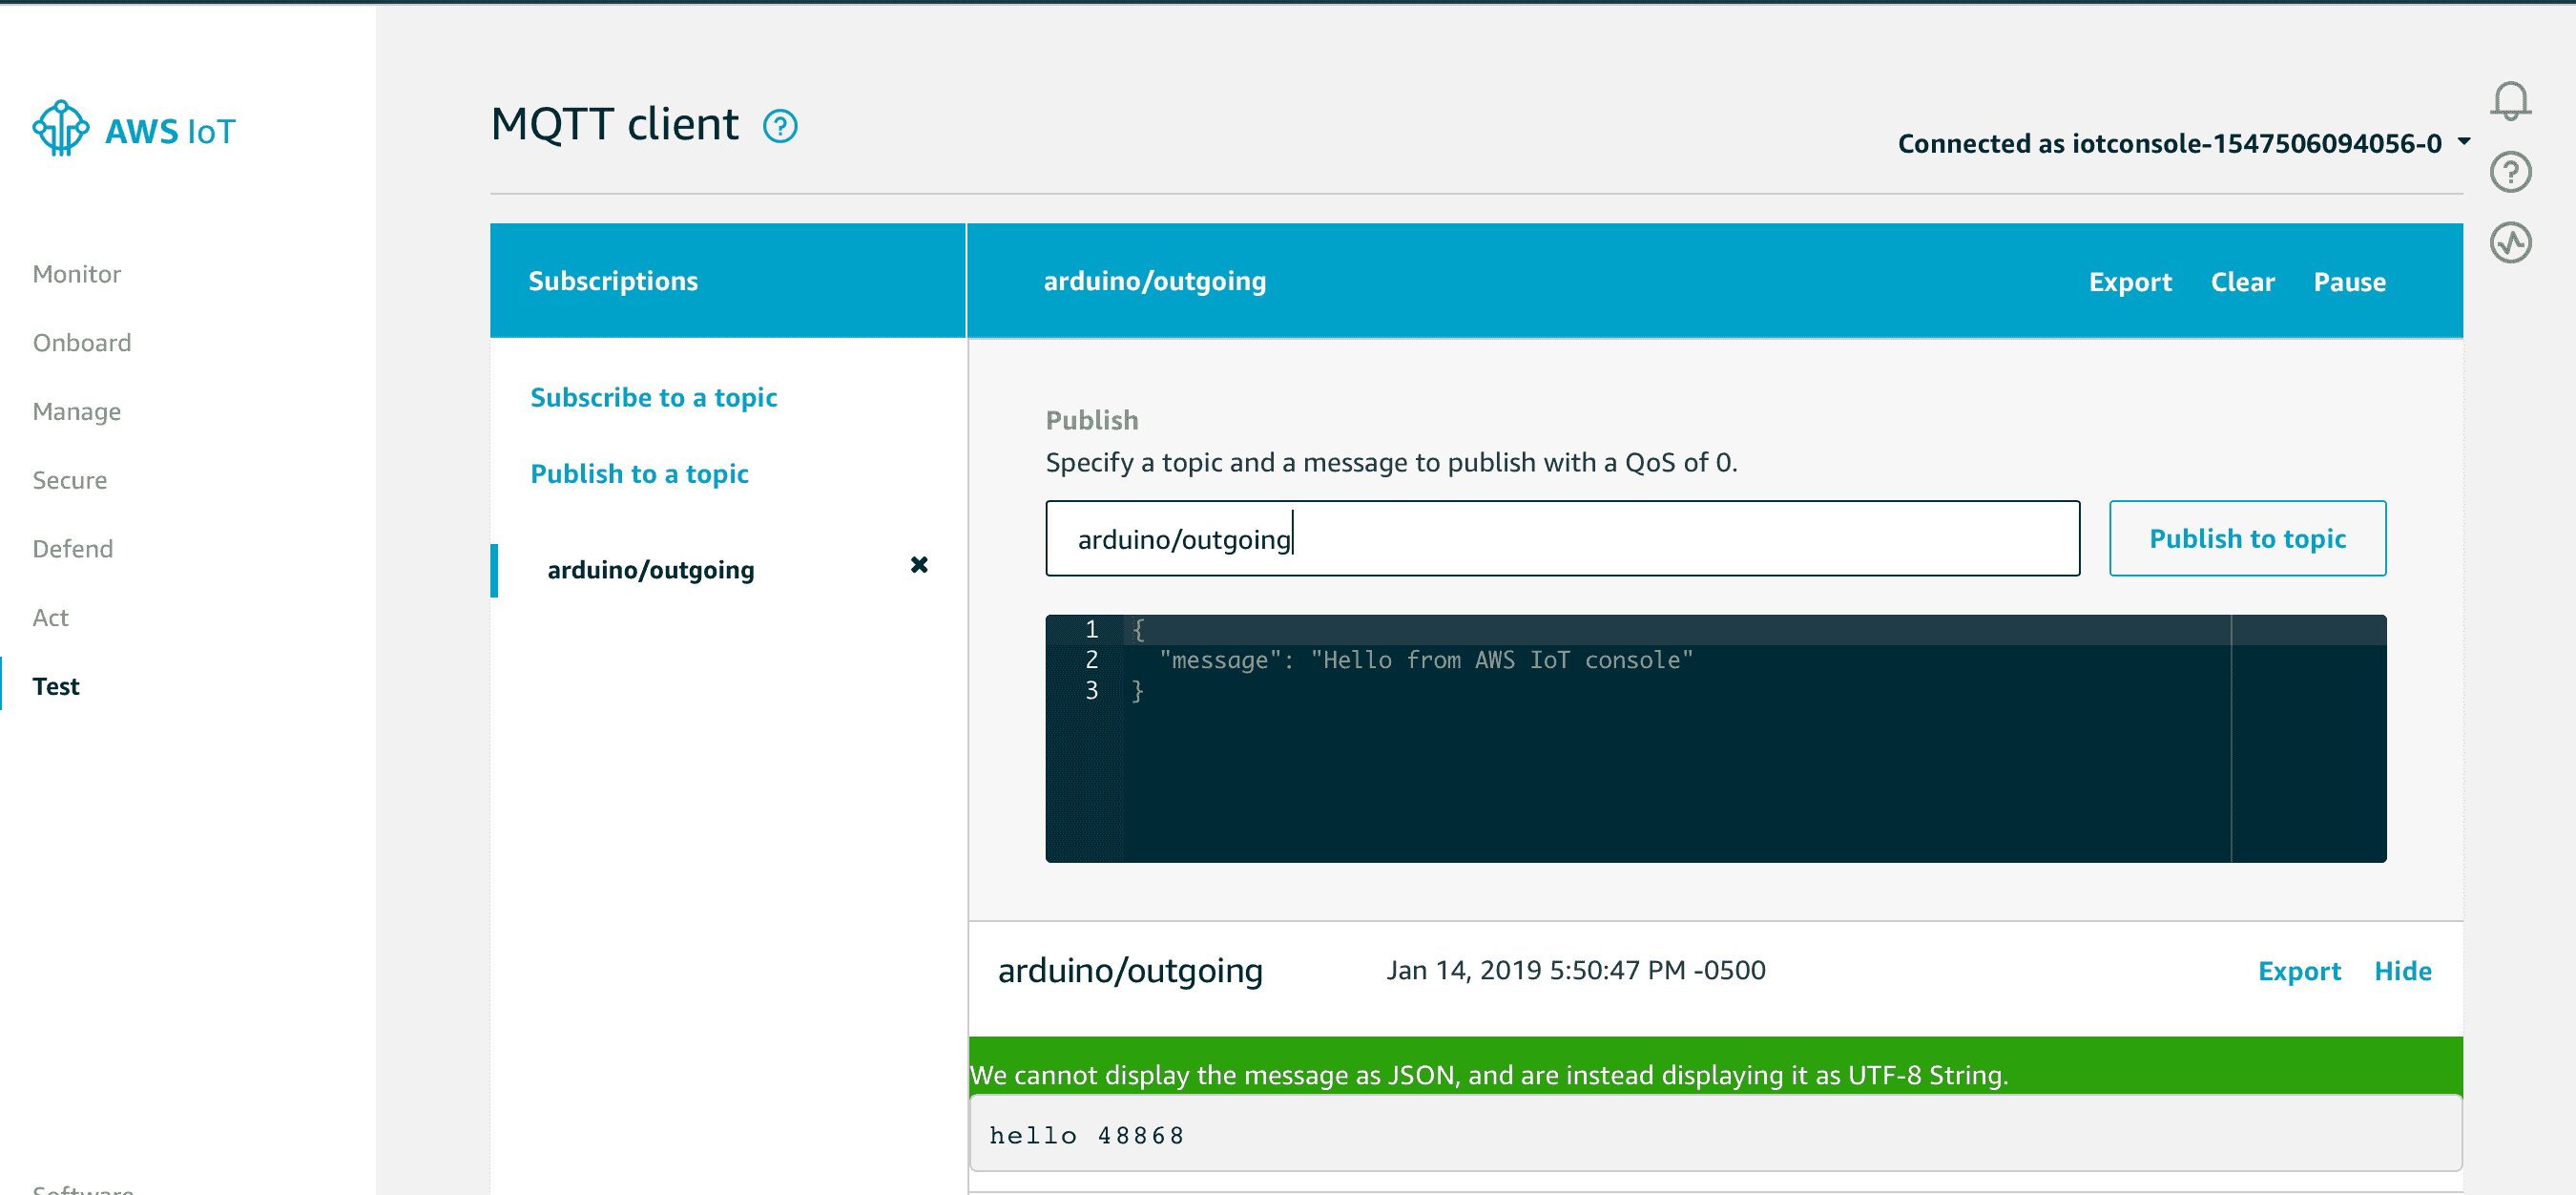
Task: Open the activity pulse monitor icon
Action: pos(2509,243)
